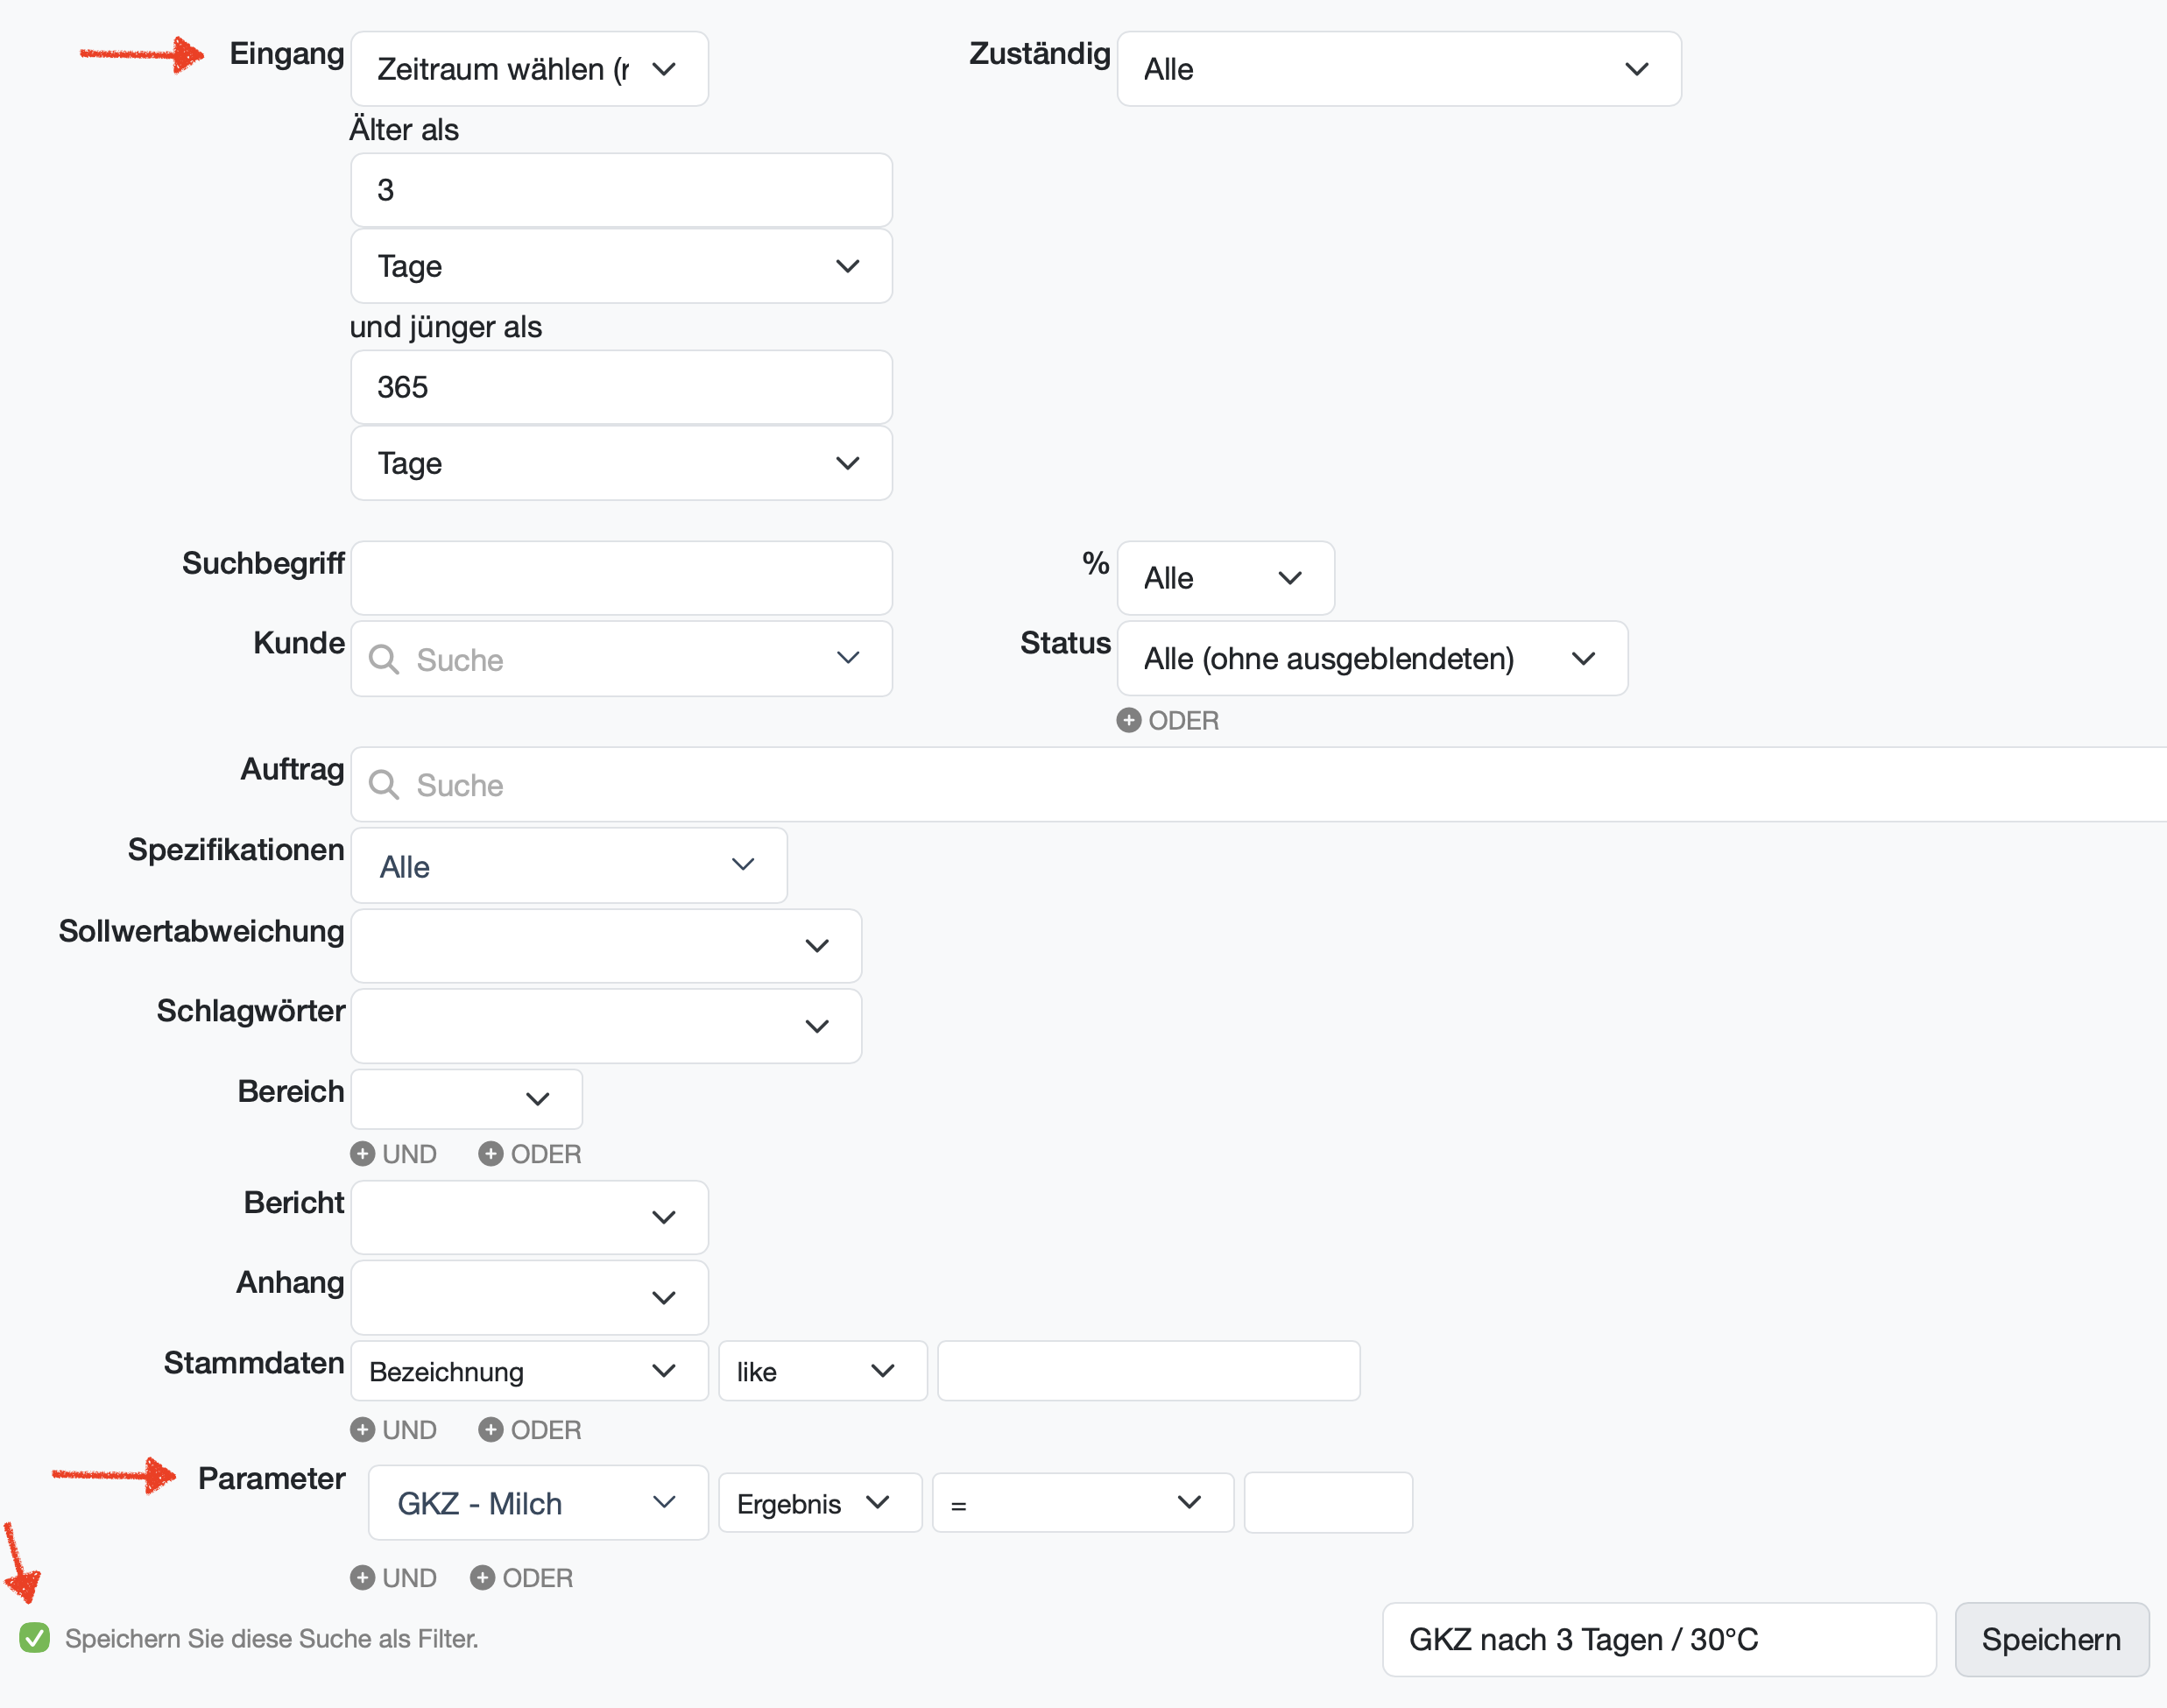Open the Zuständig dropdown showing Alle

[x=1398, y=69]
